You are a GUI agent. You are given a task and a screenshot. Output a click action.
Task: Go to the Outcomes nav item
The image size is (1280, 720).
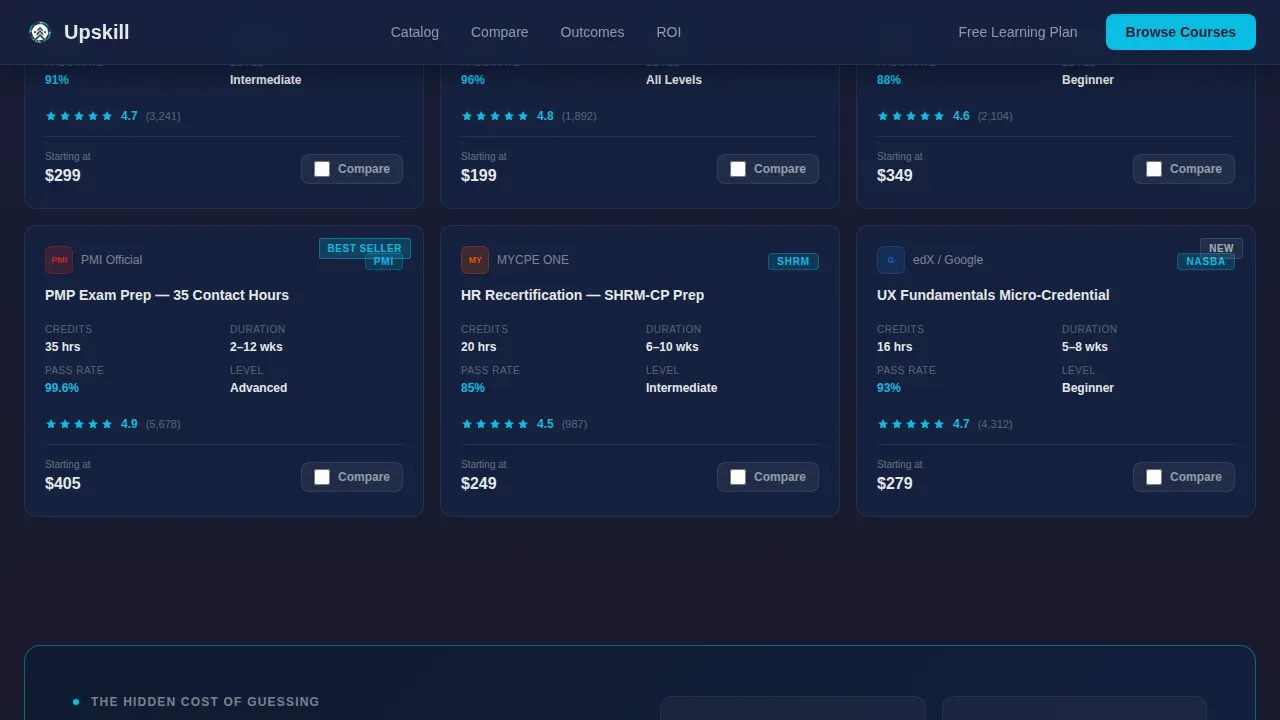[592, 32]
